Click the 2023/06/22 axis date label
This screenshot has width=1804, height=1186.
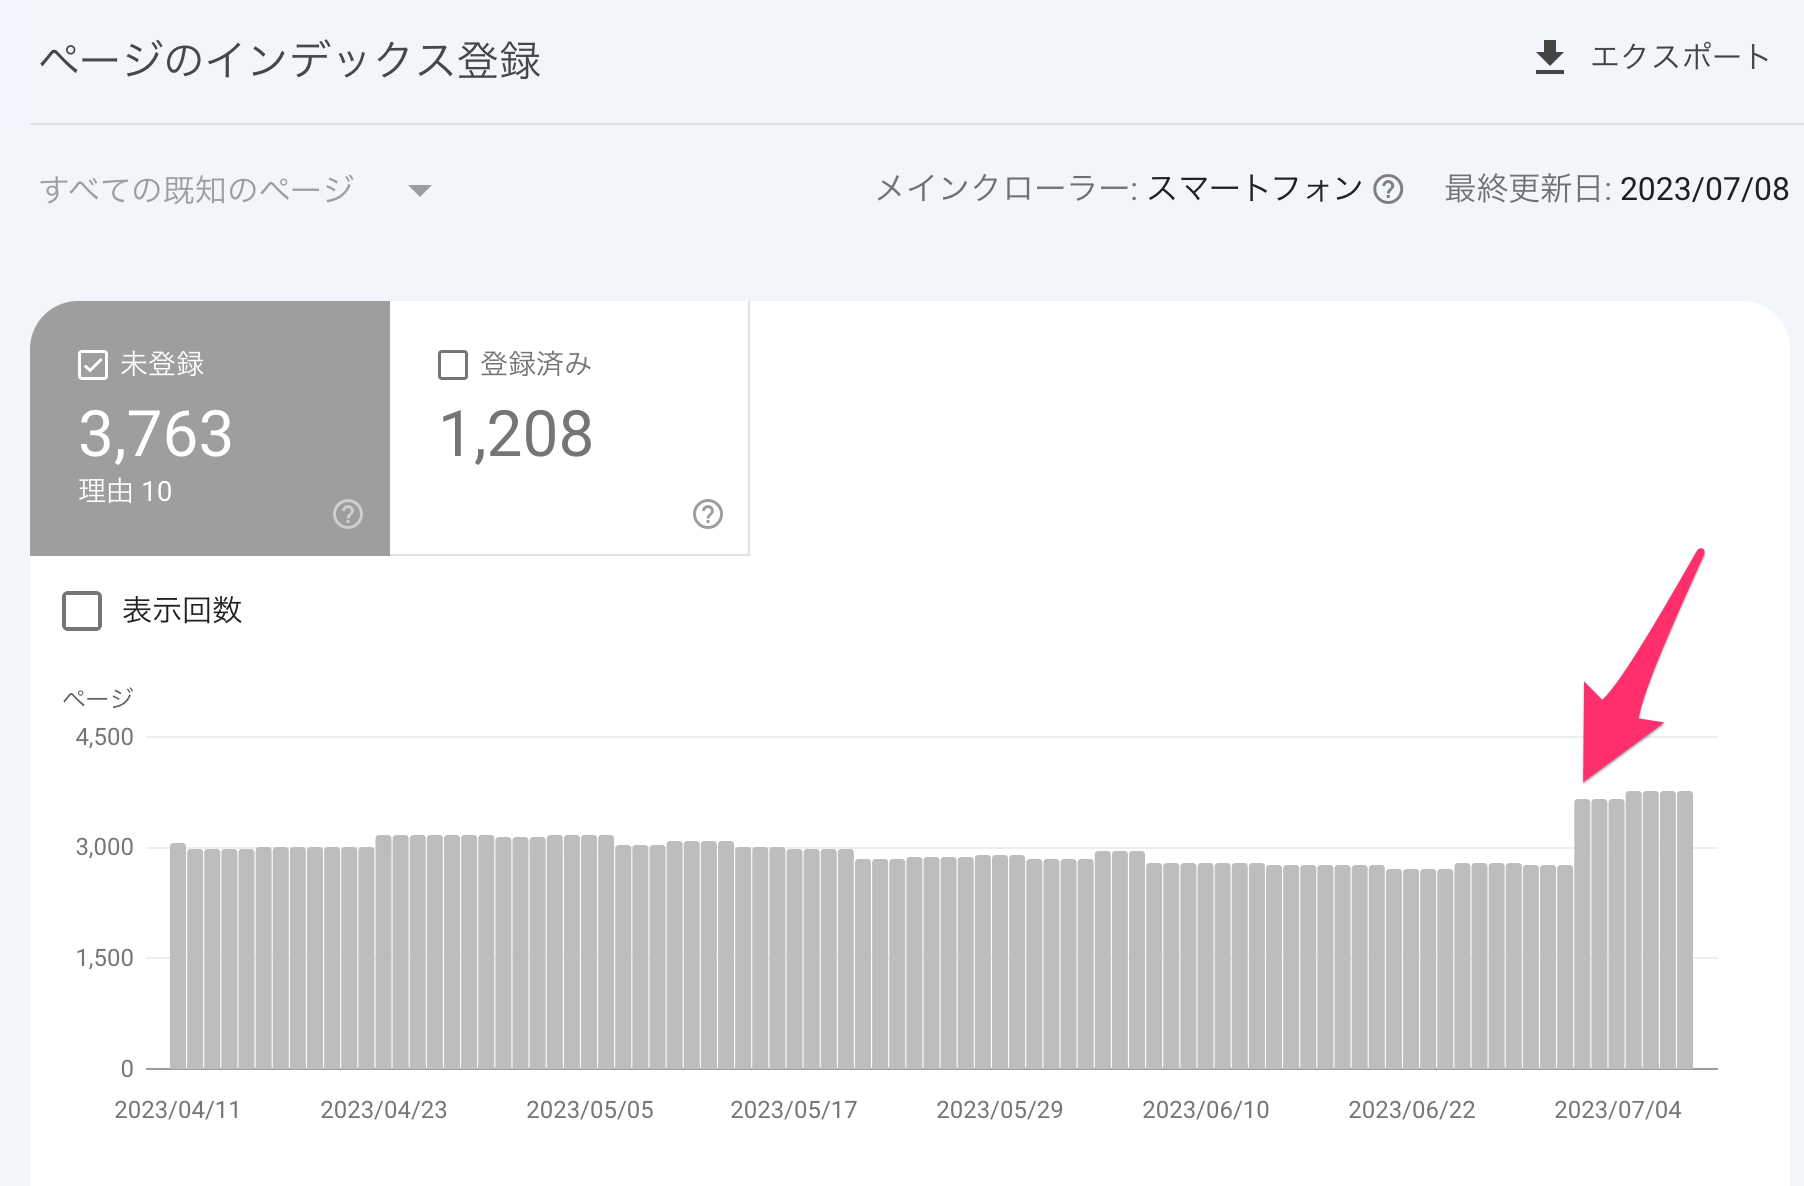click(x=1412, y=1110)
